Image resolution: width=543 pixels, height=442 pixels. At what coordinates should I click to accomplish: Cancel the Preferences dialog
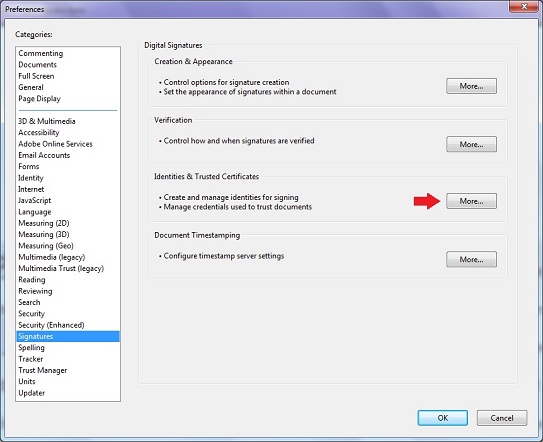502,418
